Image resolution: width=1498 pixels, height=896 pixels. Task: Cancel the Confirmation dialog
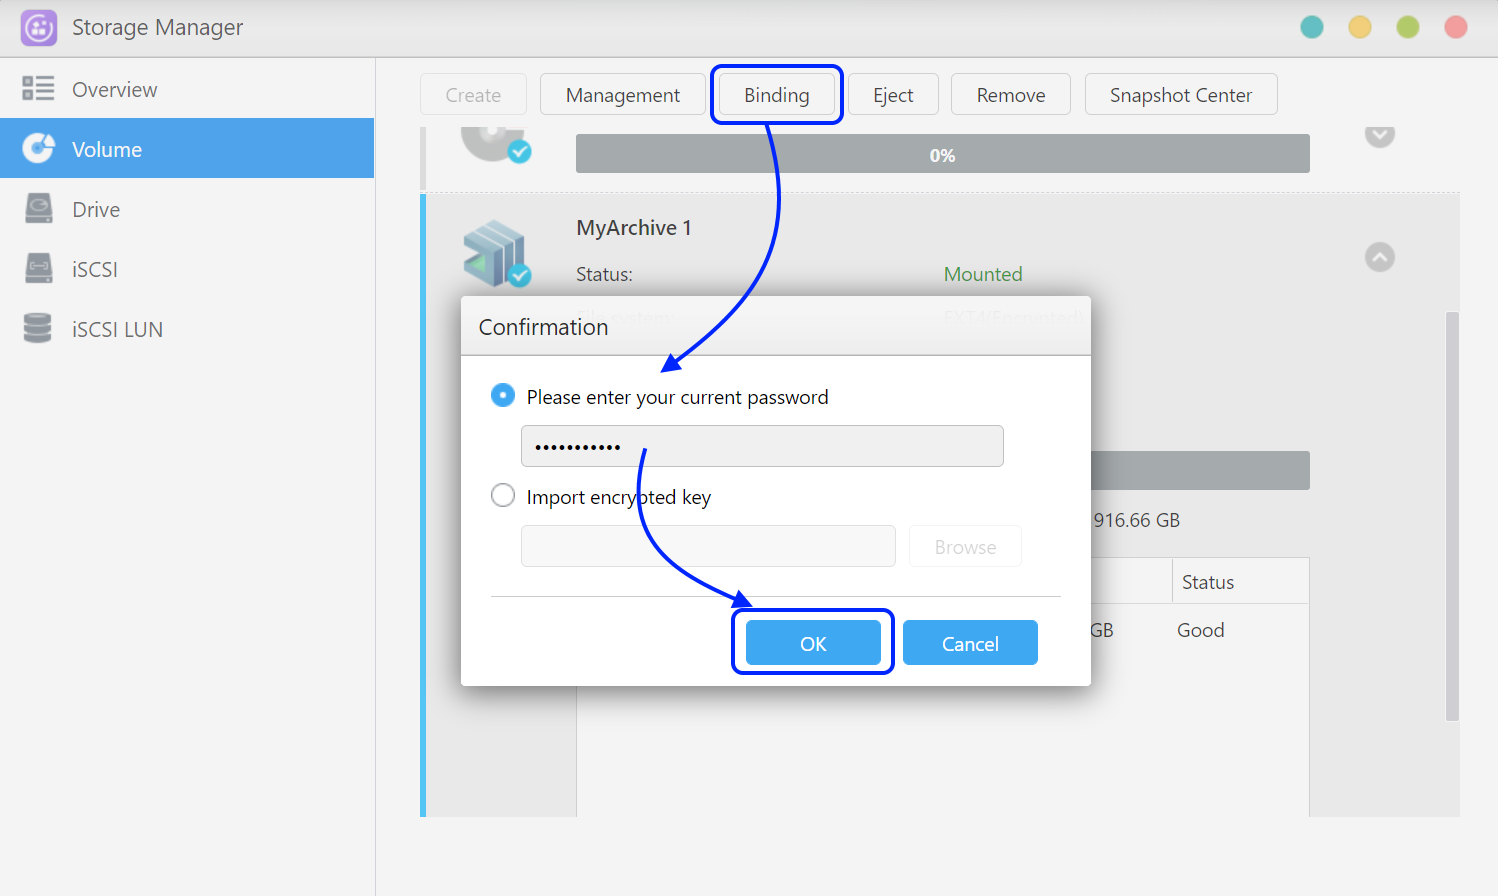(x=969, y=643)
